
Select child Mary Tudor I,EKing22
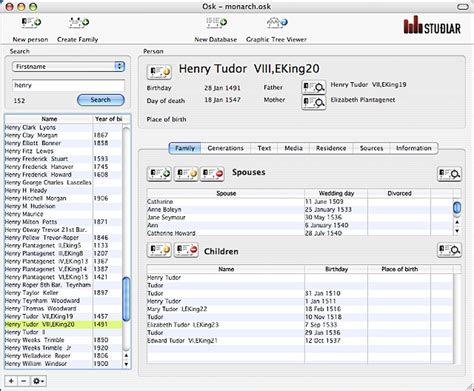[x=300, y=309]
